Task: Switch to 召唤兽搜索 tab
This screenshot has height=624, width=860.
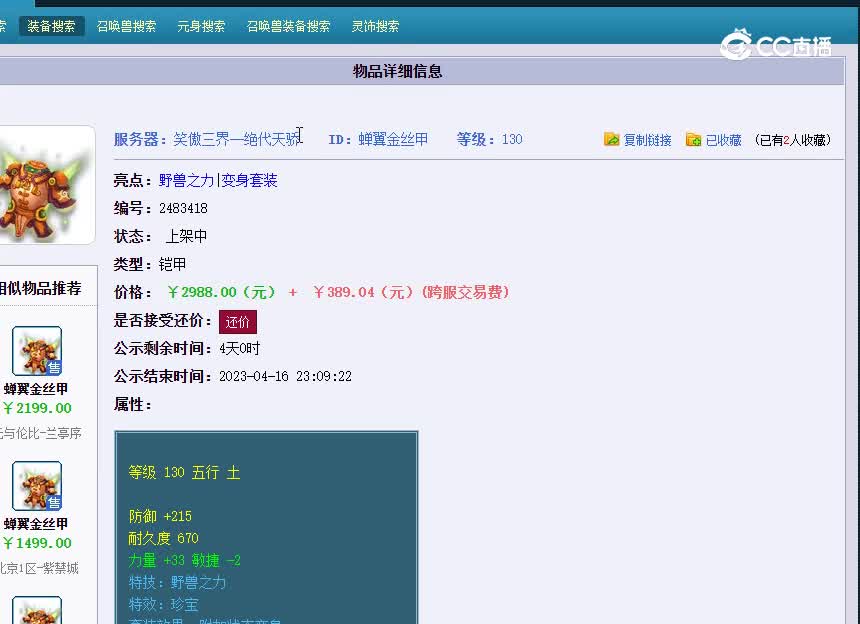Action: (126, 26)
